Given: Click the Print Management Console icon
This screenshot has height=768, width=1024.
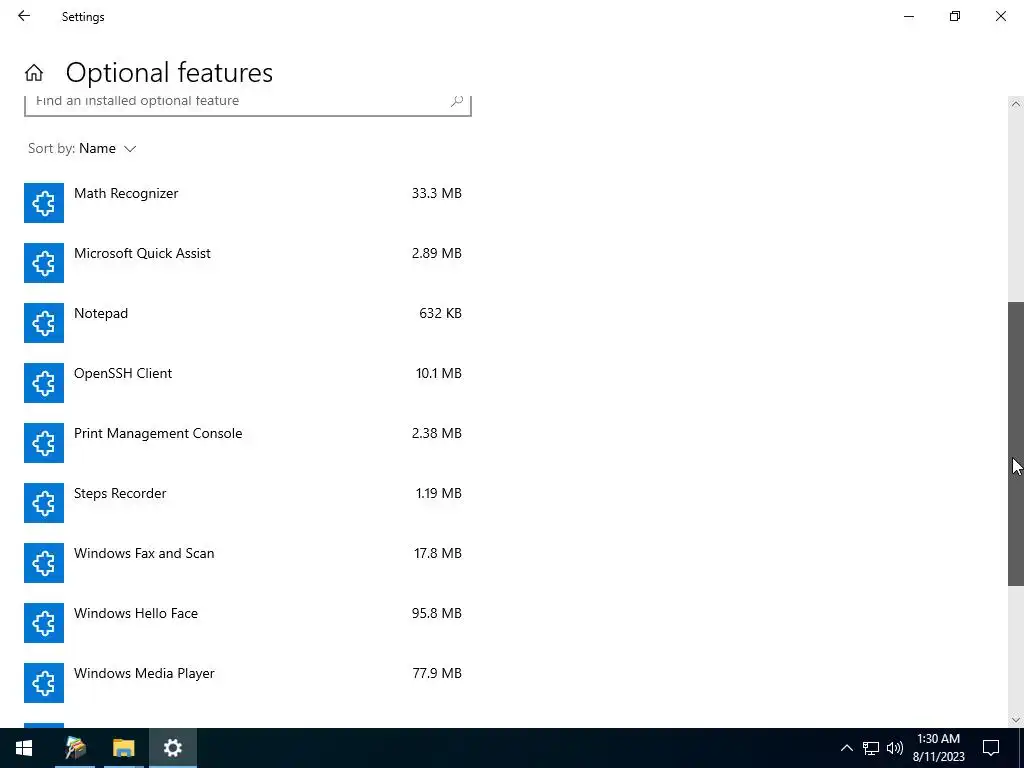Looking at the screenshot, I should tap(44, 443).
